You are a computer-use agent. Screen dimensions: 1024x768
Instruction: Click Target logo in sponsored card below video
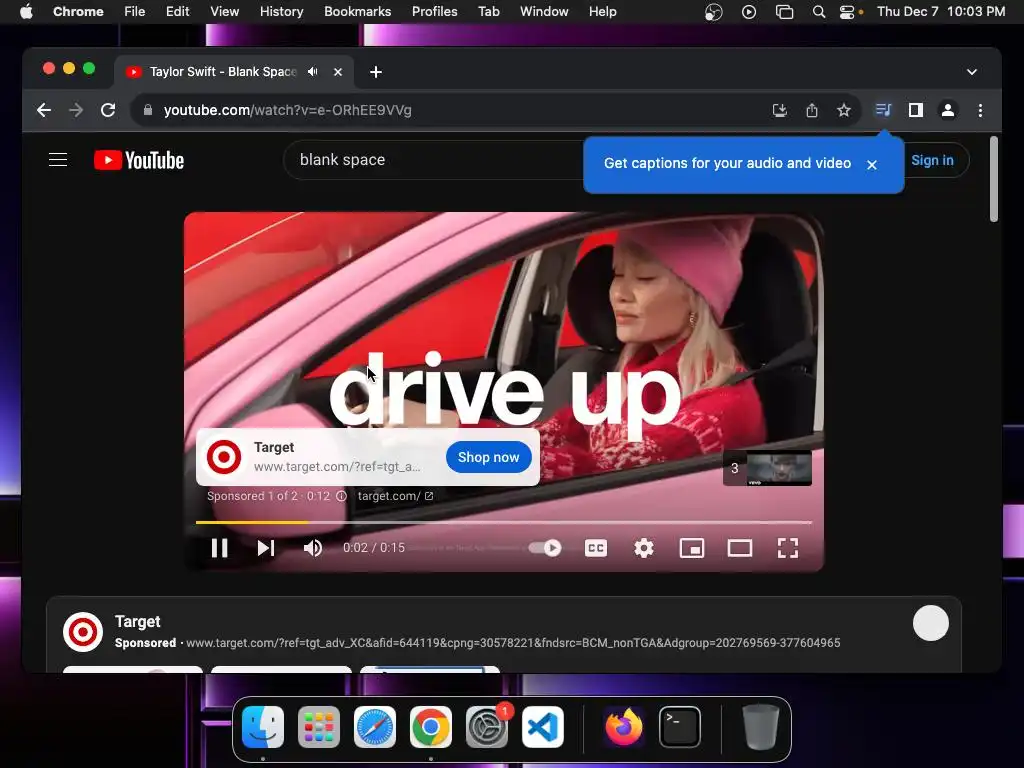pos(83,632)
